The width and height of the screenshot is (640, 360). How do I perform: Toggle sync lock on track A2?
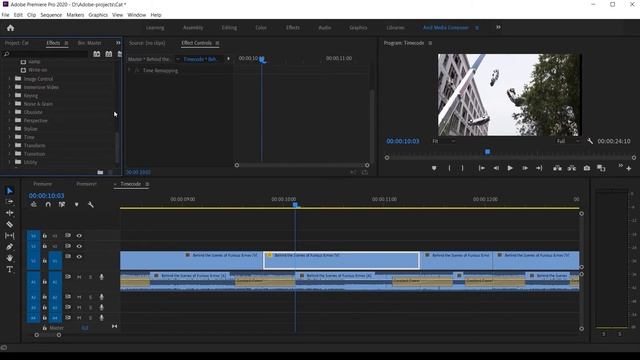click(68, 297)
